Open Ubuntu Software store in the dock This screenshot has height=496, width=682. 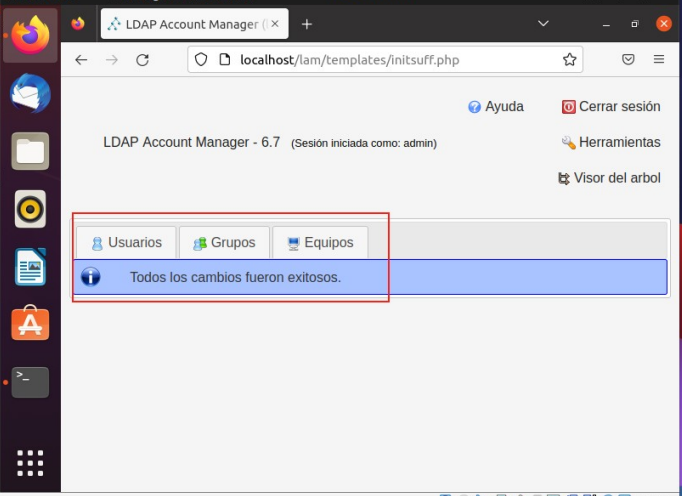point(30,323)
